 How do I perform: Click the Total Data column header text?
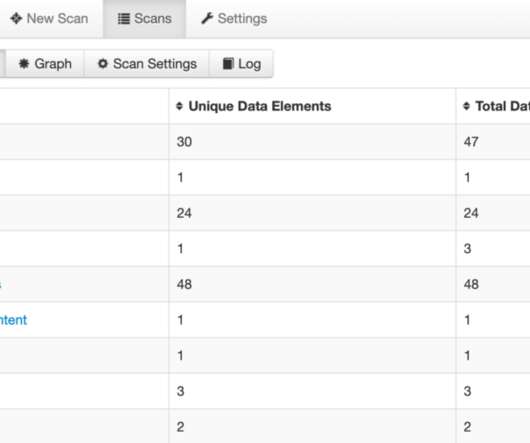(503, 106)
